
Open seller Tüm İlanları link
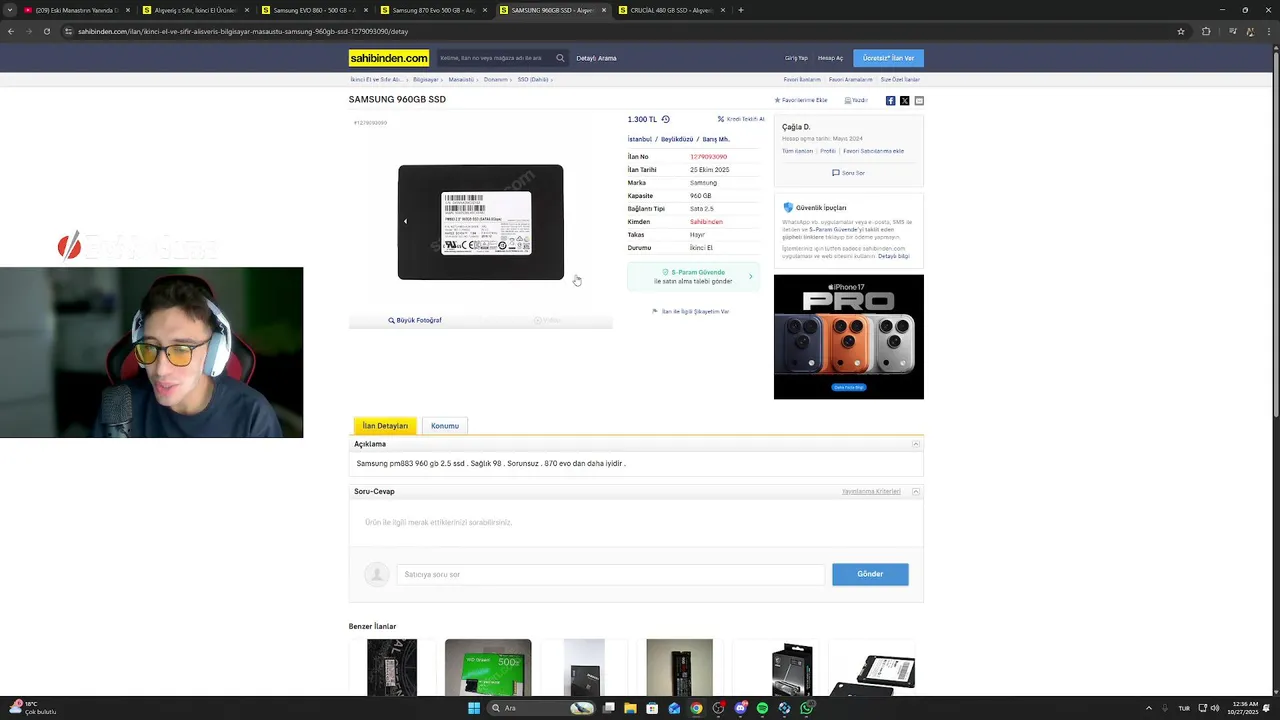click(x=797, y=151)
